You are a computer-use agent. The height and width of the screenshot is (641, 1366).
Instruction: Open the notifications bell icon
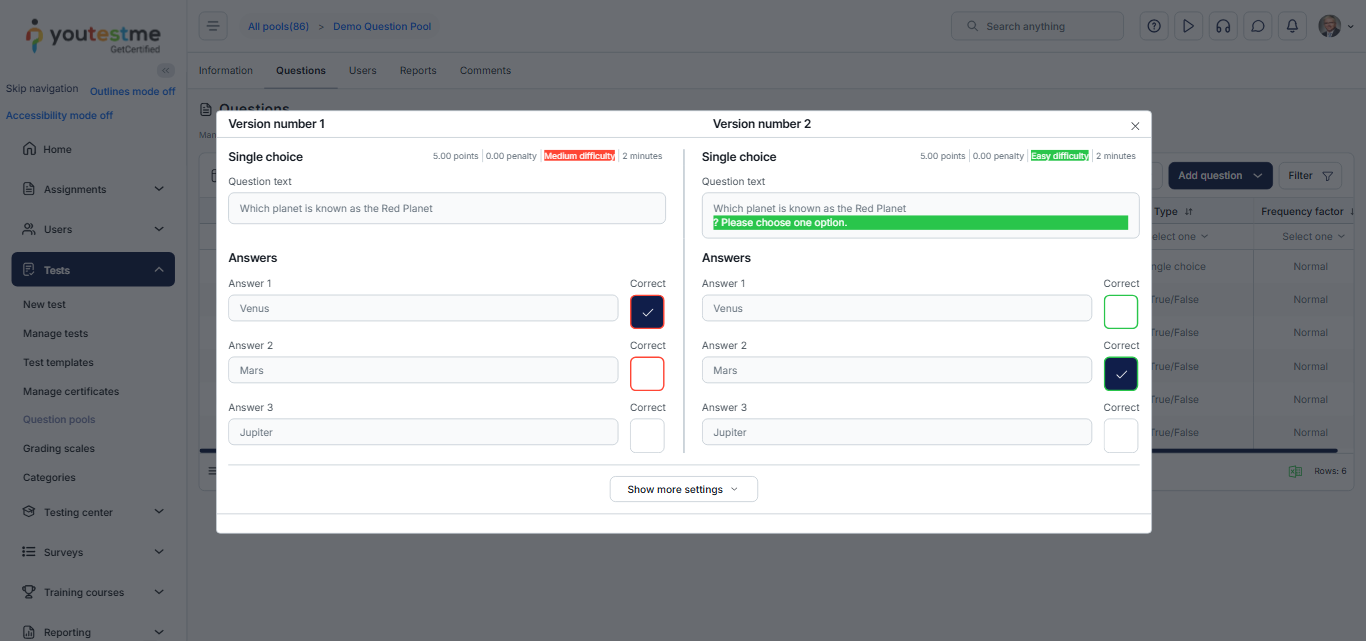1293,26
